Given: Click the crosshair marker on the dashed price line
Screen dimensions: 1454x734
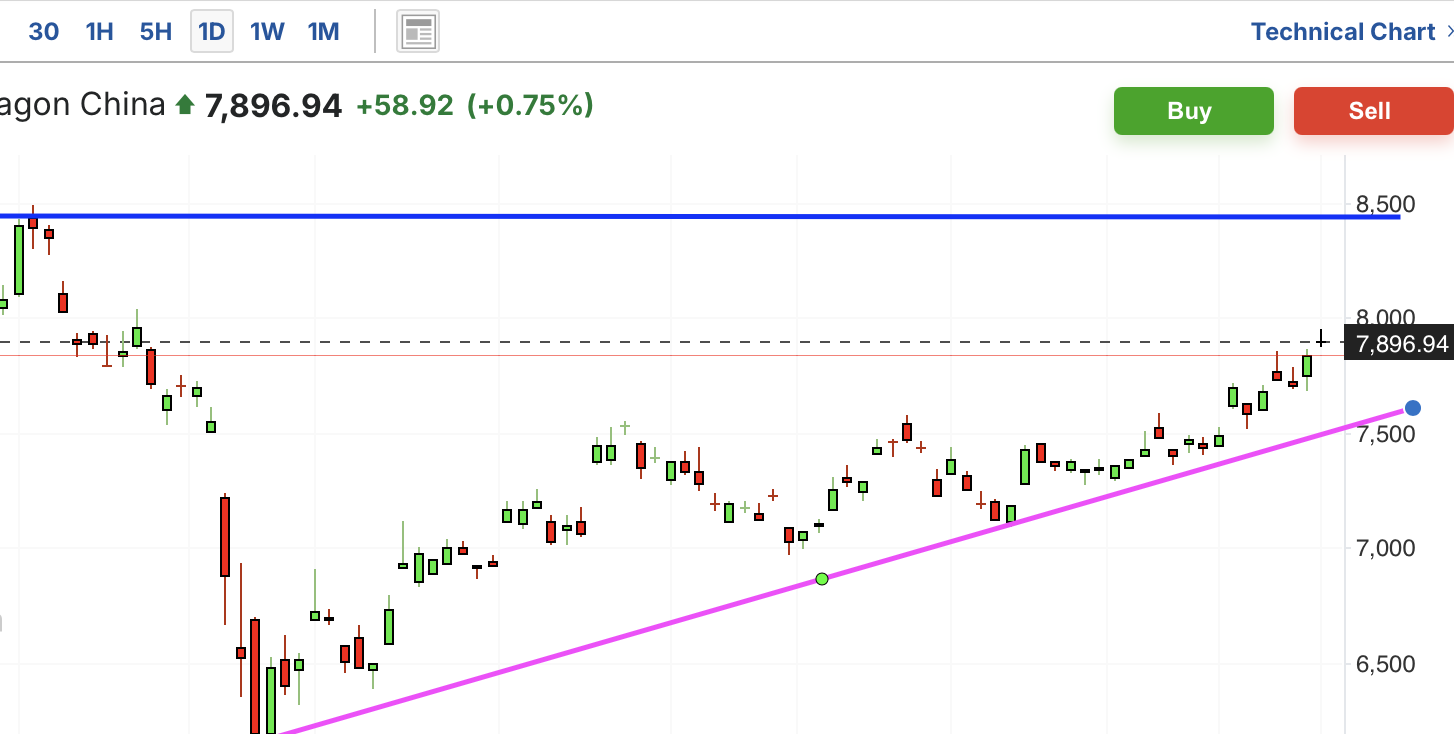Looking at the screenshot, I should pyautogui.click(x=1322, y=341).
